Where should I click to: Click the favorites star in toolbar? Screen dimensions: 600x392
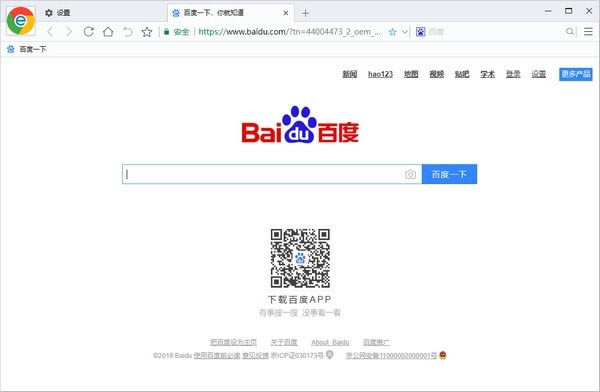147,32
